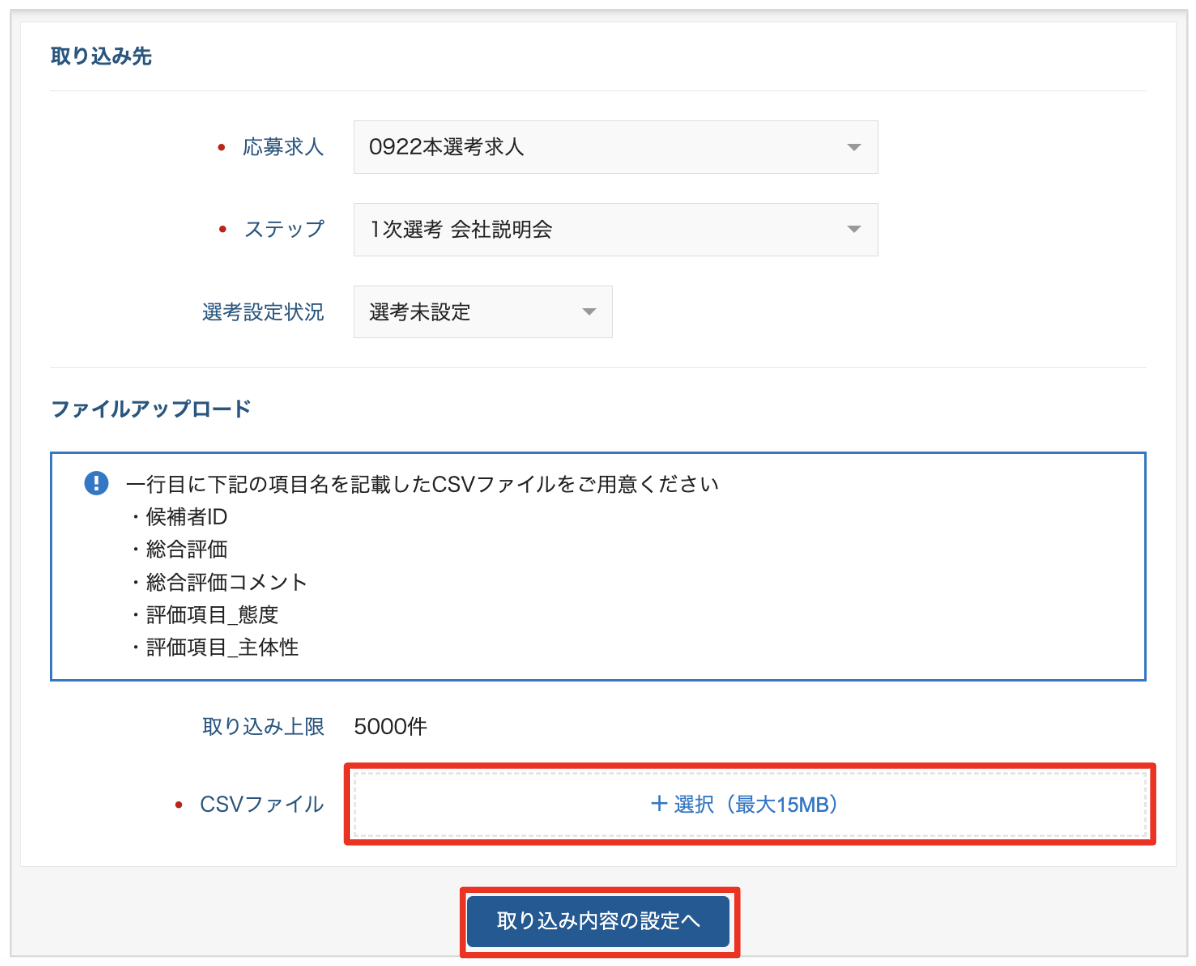
Task: Click the plus icon in the CSV selector
Action: (658, 804)
